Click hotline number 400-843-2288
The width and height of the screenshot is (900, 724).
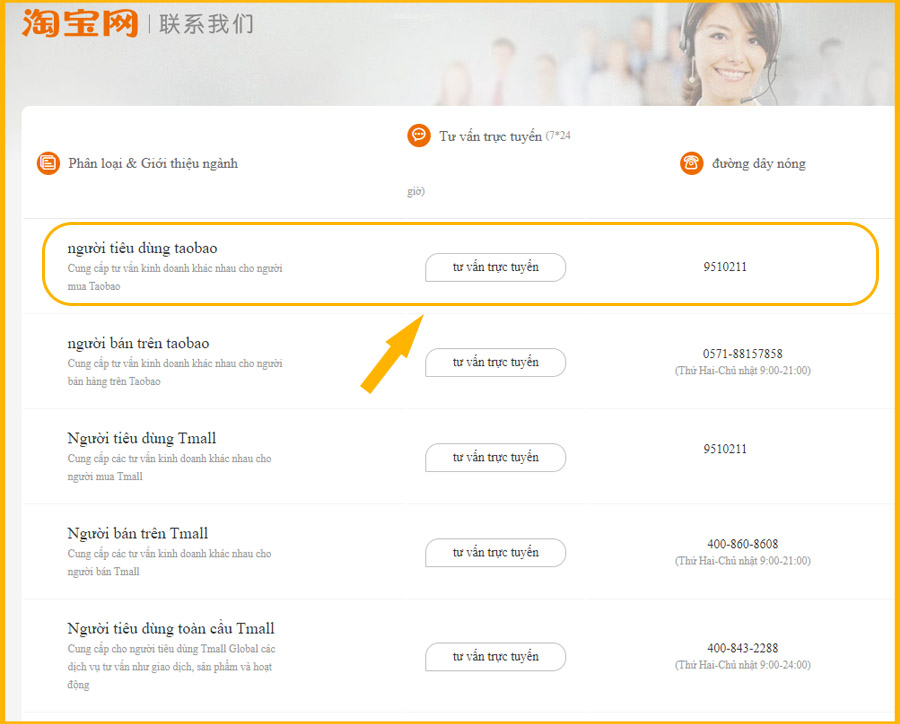(x=742, y=648)
